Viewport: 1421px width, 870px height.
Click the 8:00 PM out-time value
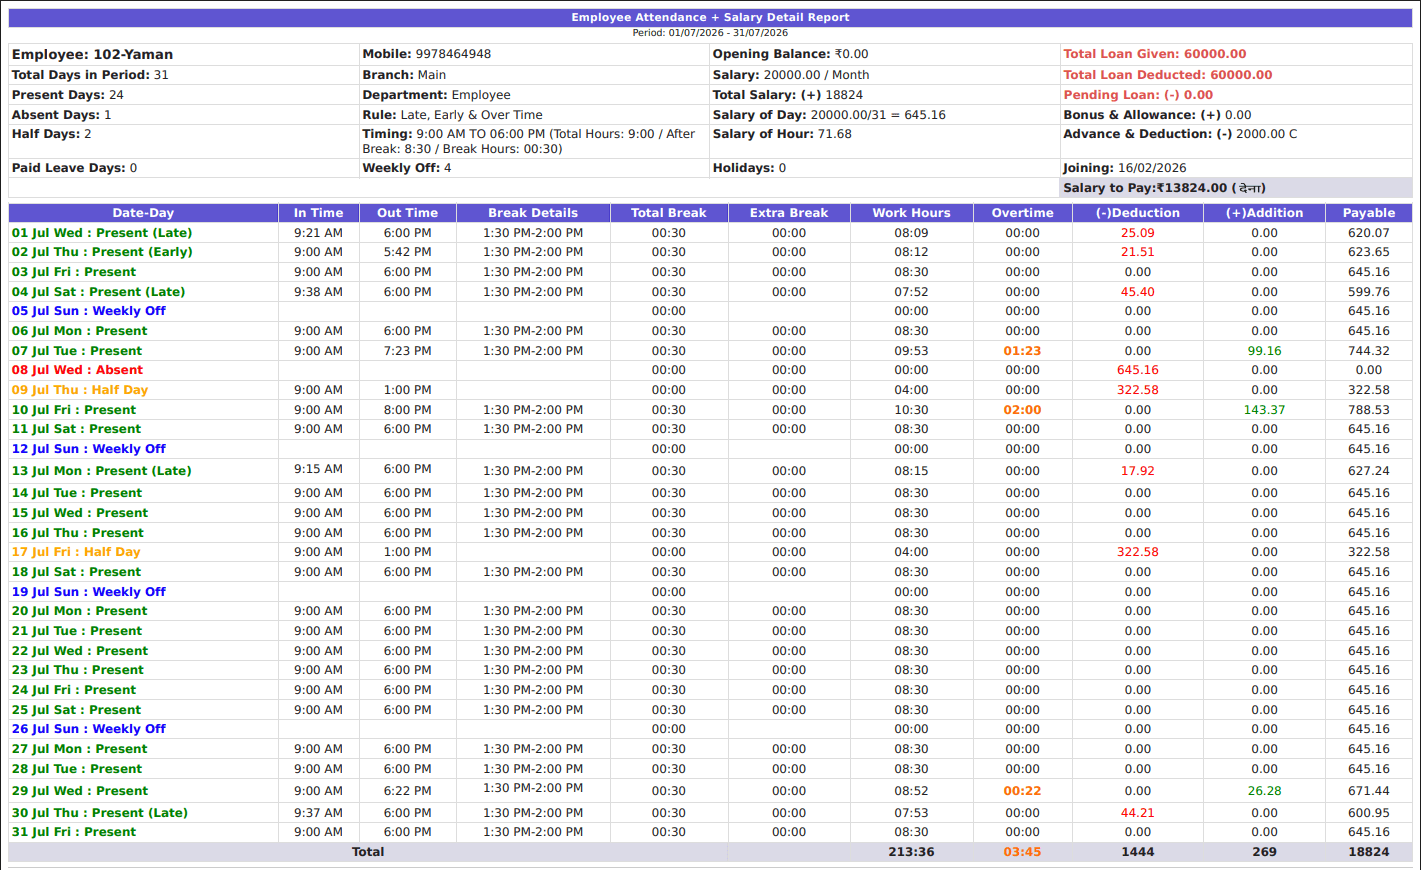(x=407, y=410)
